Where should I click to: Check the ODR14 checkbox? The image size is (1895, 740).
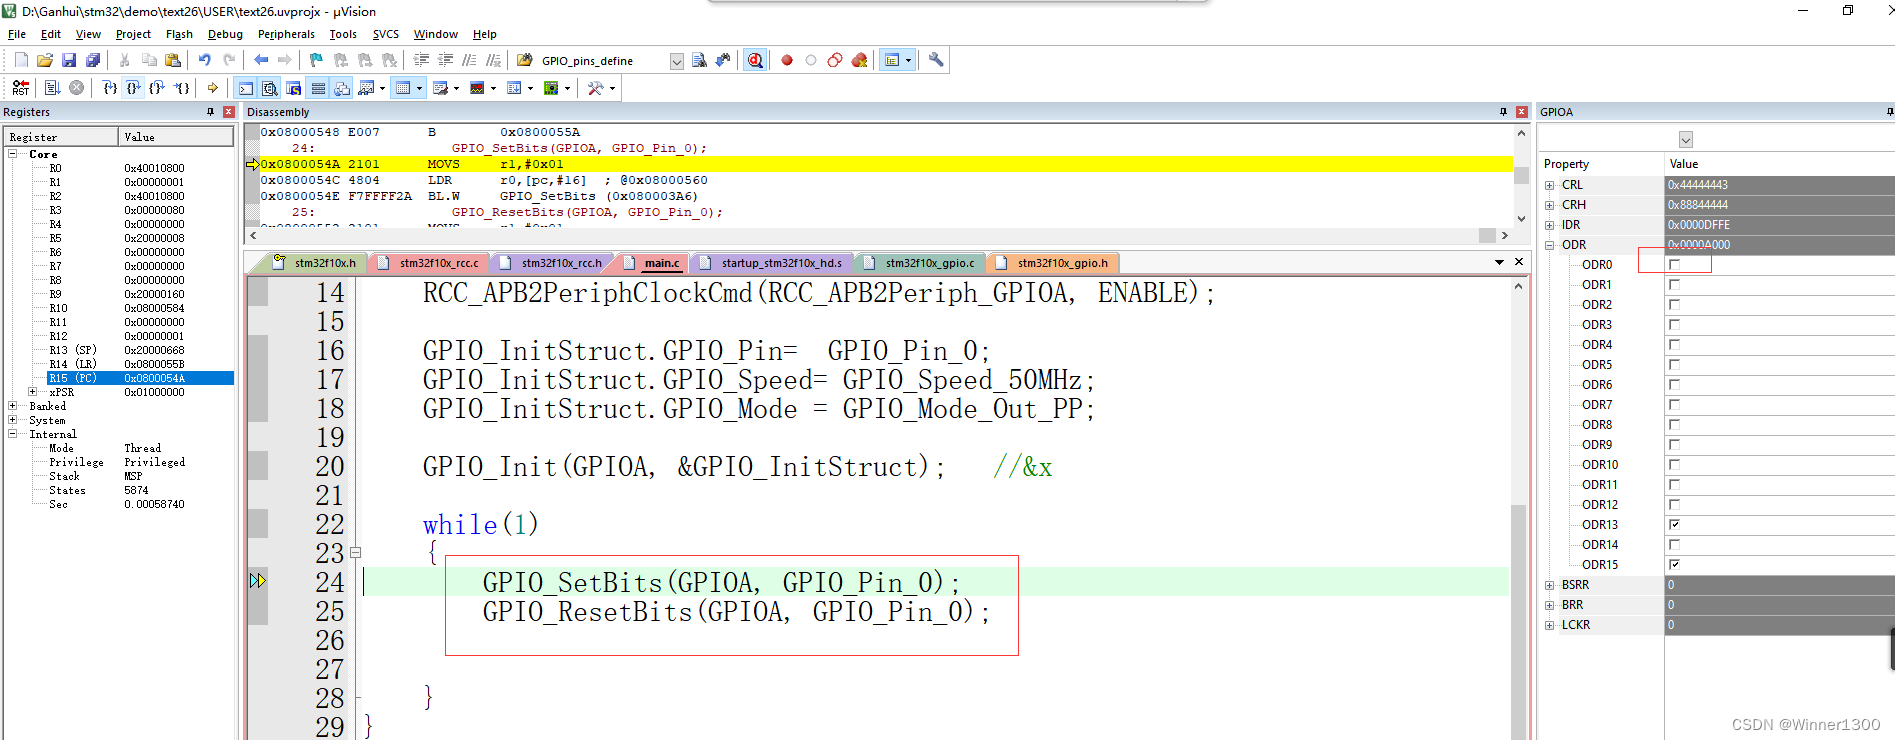point(1674,545)
